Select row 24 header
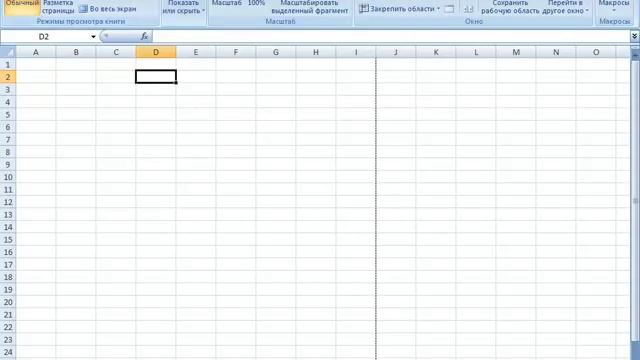 pos(8,352)
